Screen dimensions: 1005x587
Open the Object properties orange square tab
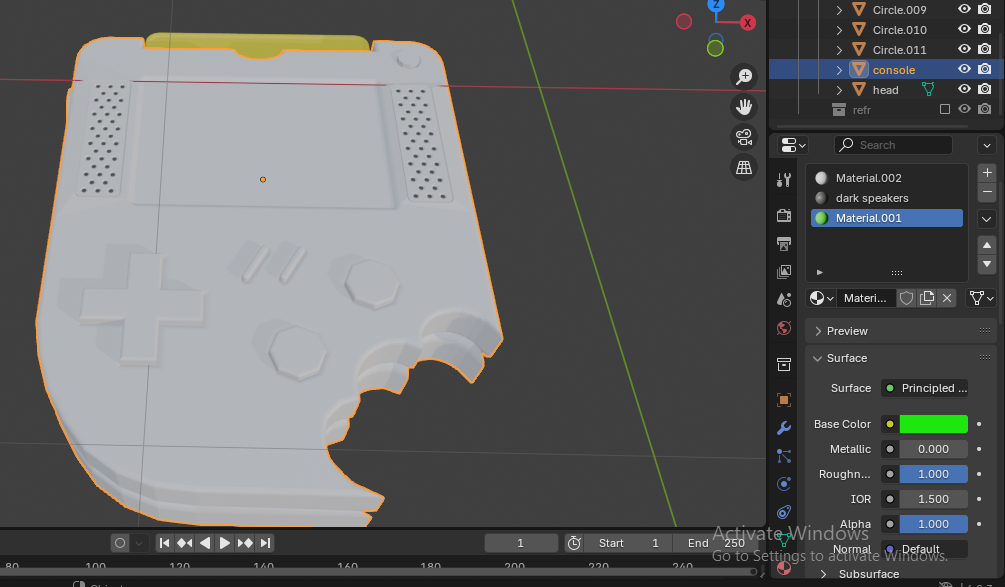pyautogui.click(x=784, y=400)
